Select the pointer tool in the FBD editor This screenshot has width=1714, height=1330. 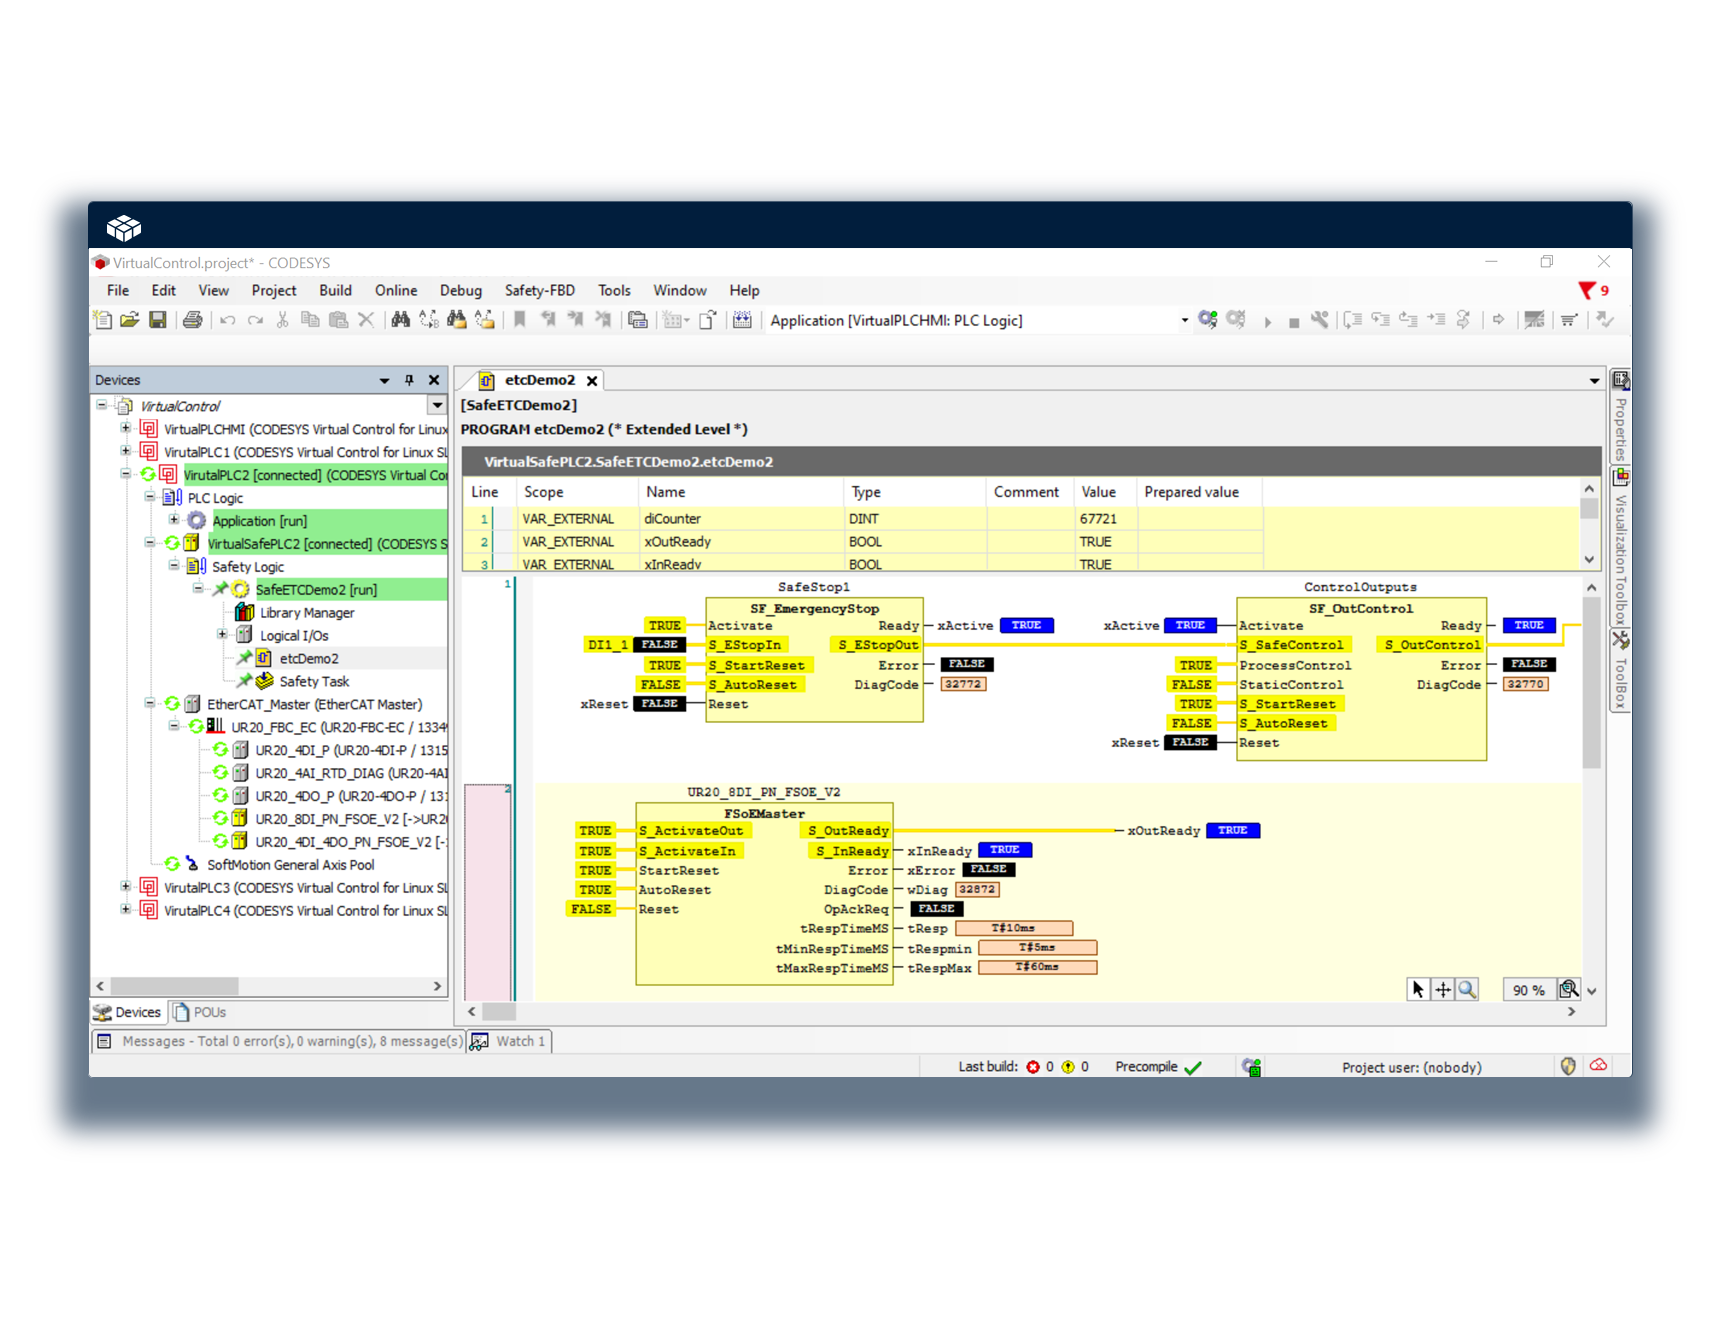1417,989
